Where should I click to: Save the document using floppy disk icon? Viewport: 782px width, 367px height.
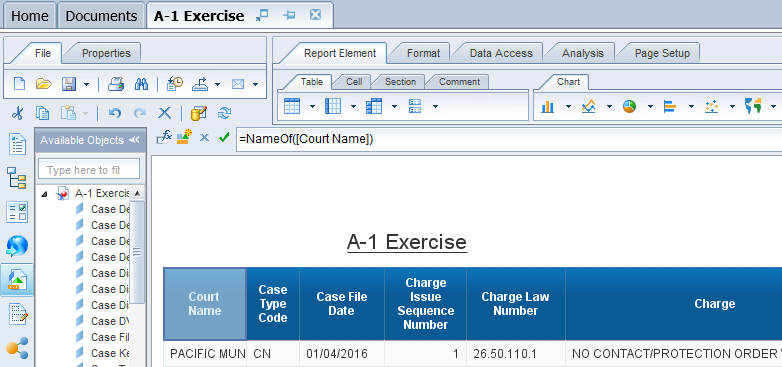68,84
